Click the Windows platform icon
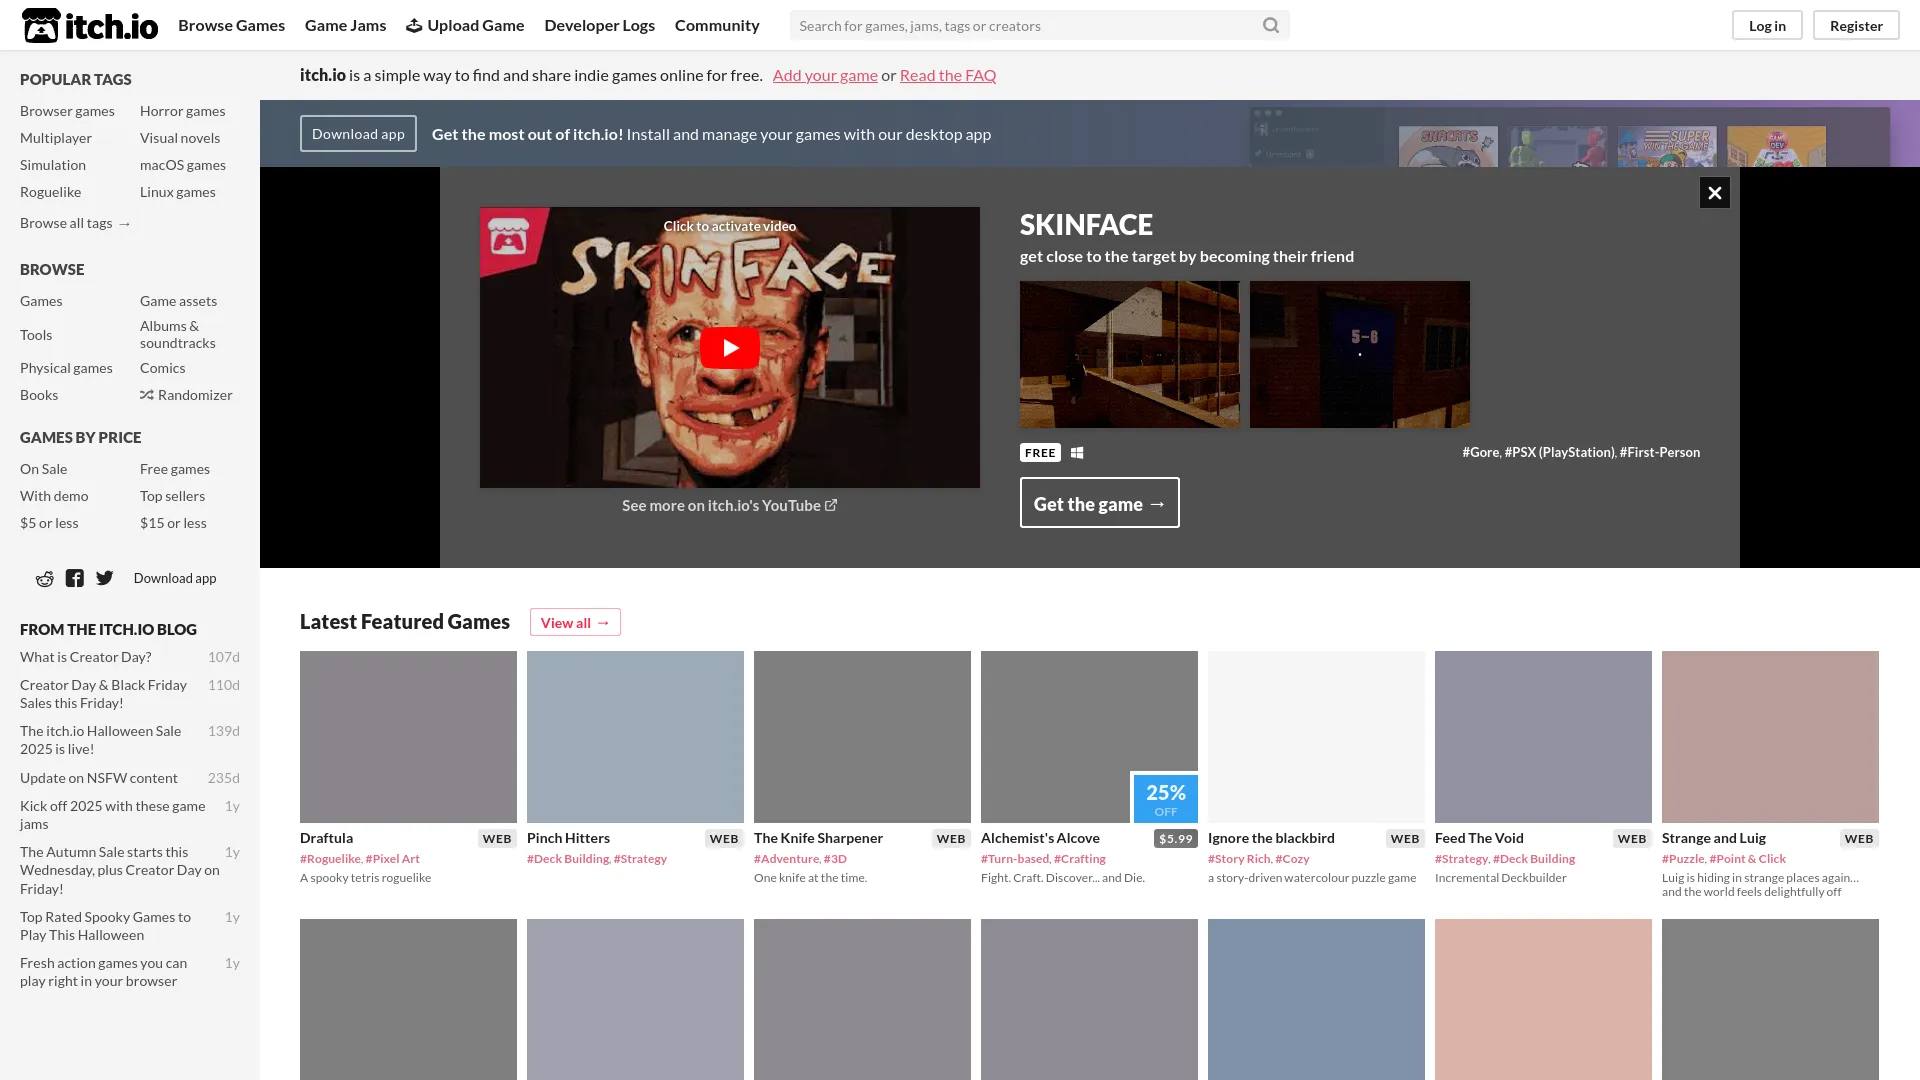This screenshot has width=1920, height=1080. point(1077,453)
